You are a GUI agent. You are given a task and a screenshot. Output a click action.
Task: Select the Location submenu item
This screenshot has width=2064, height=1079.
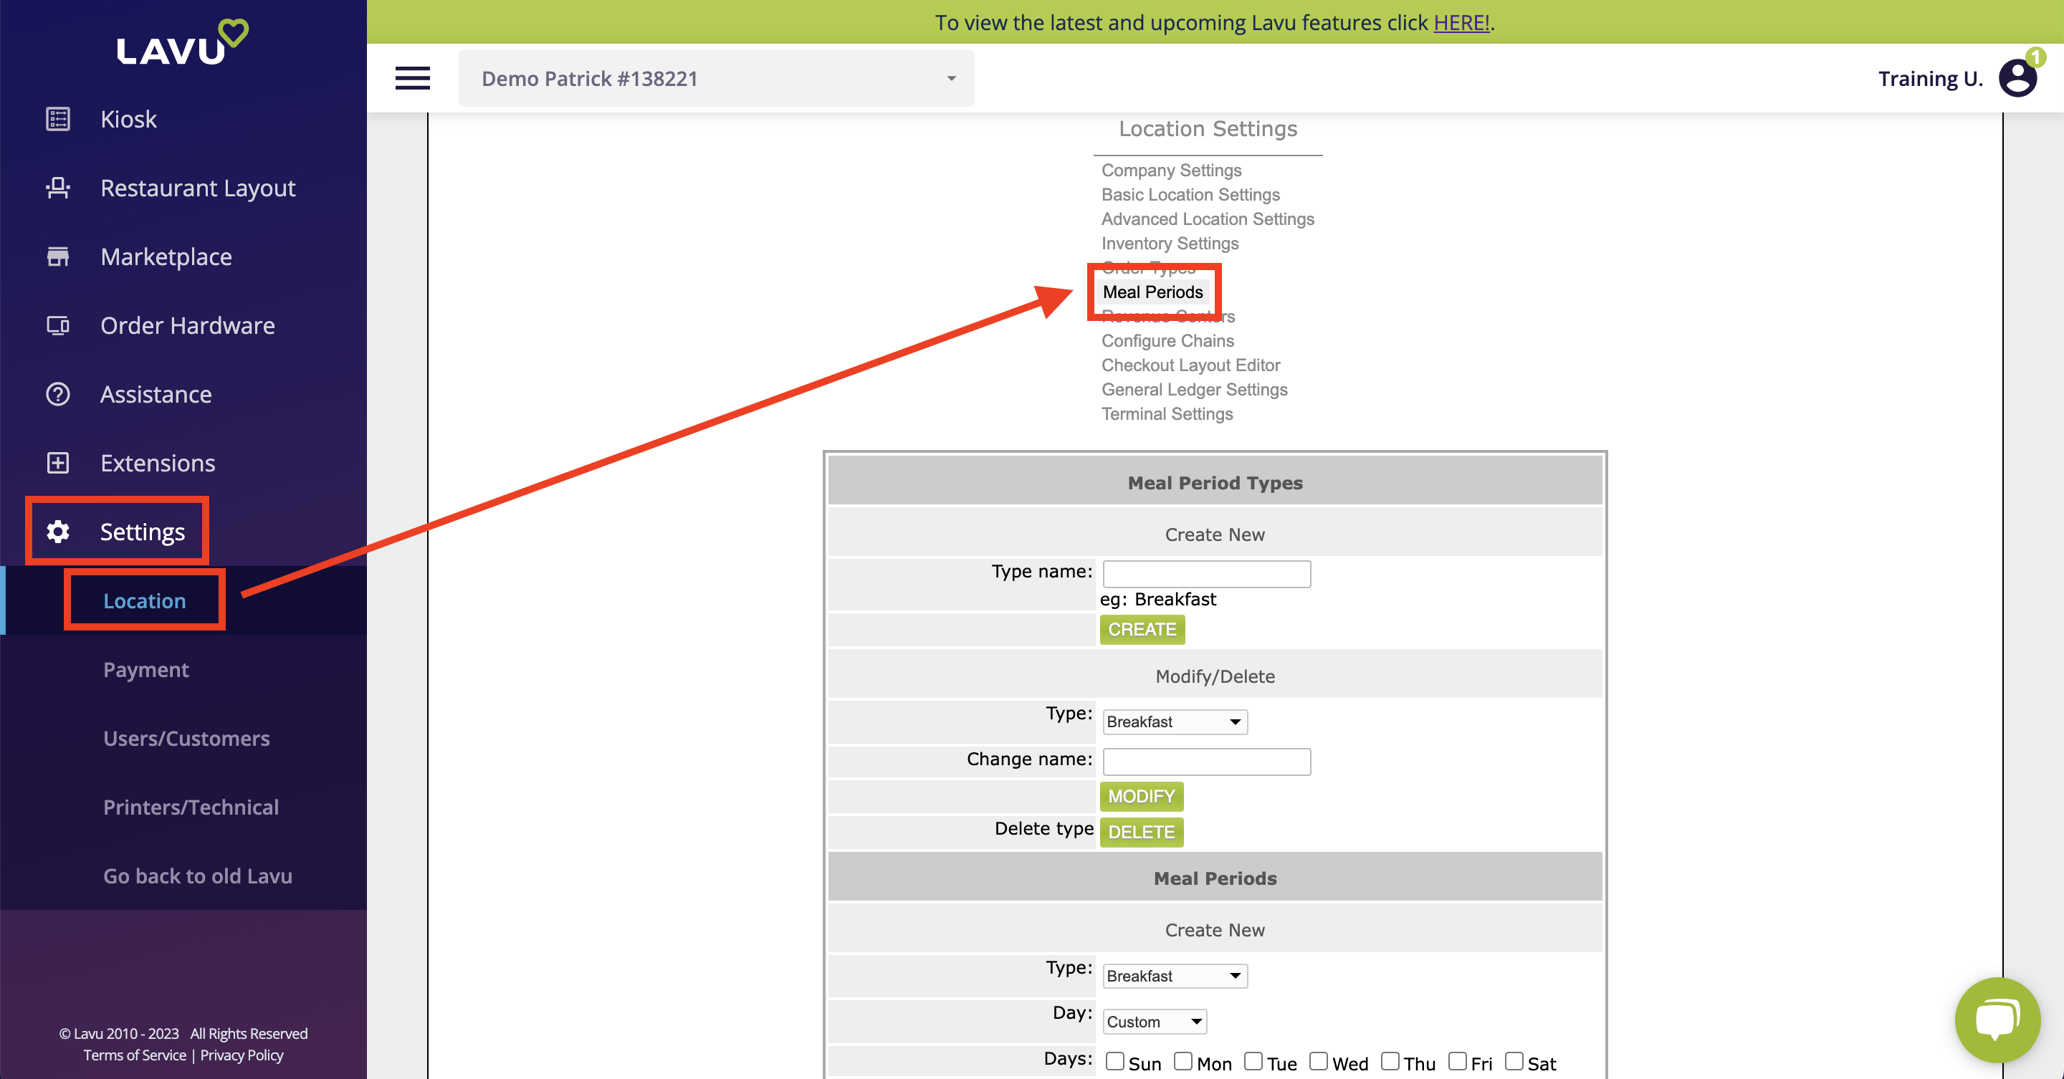click(144, 601)
